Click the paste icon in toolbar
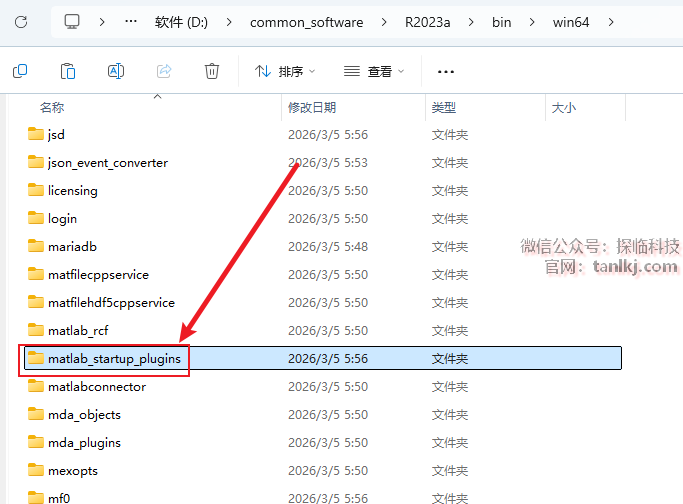Image resolution: width=683 pixels, height=504 pixels. click(68, 71)
